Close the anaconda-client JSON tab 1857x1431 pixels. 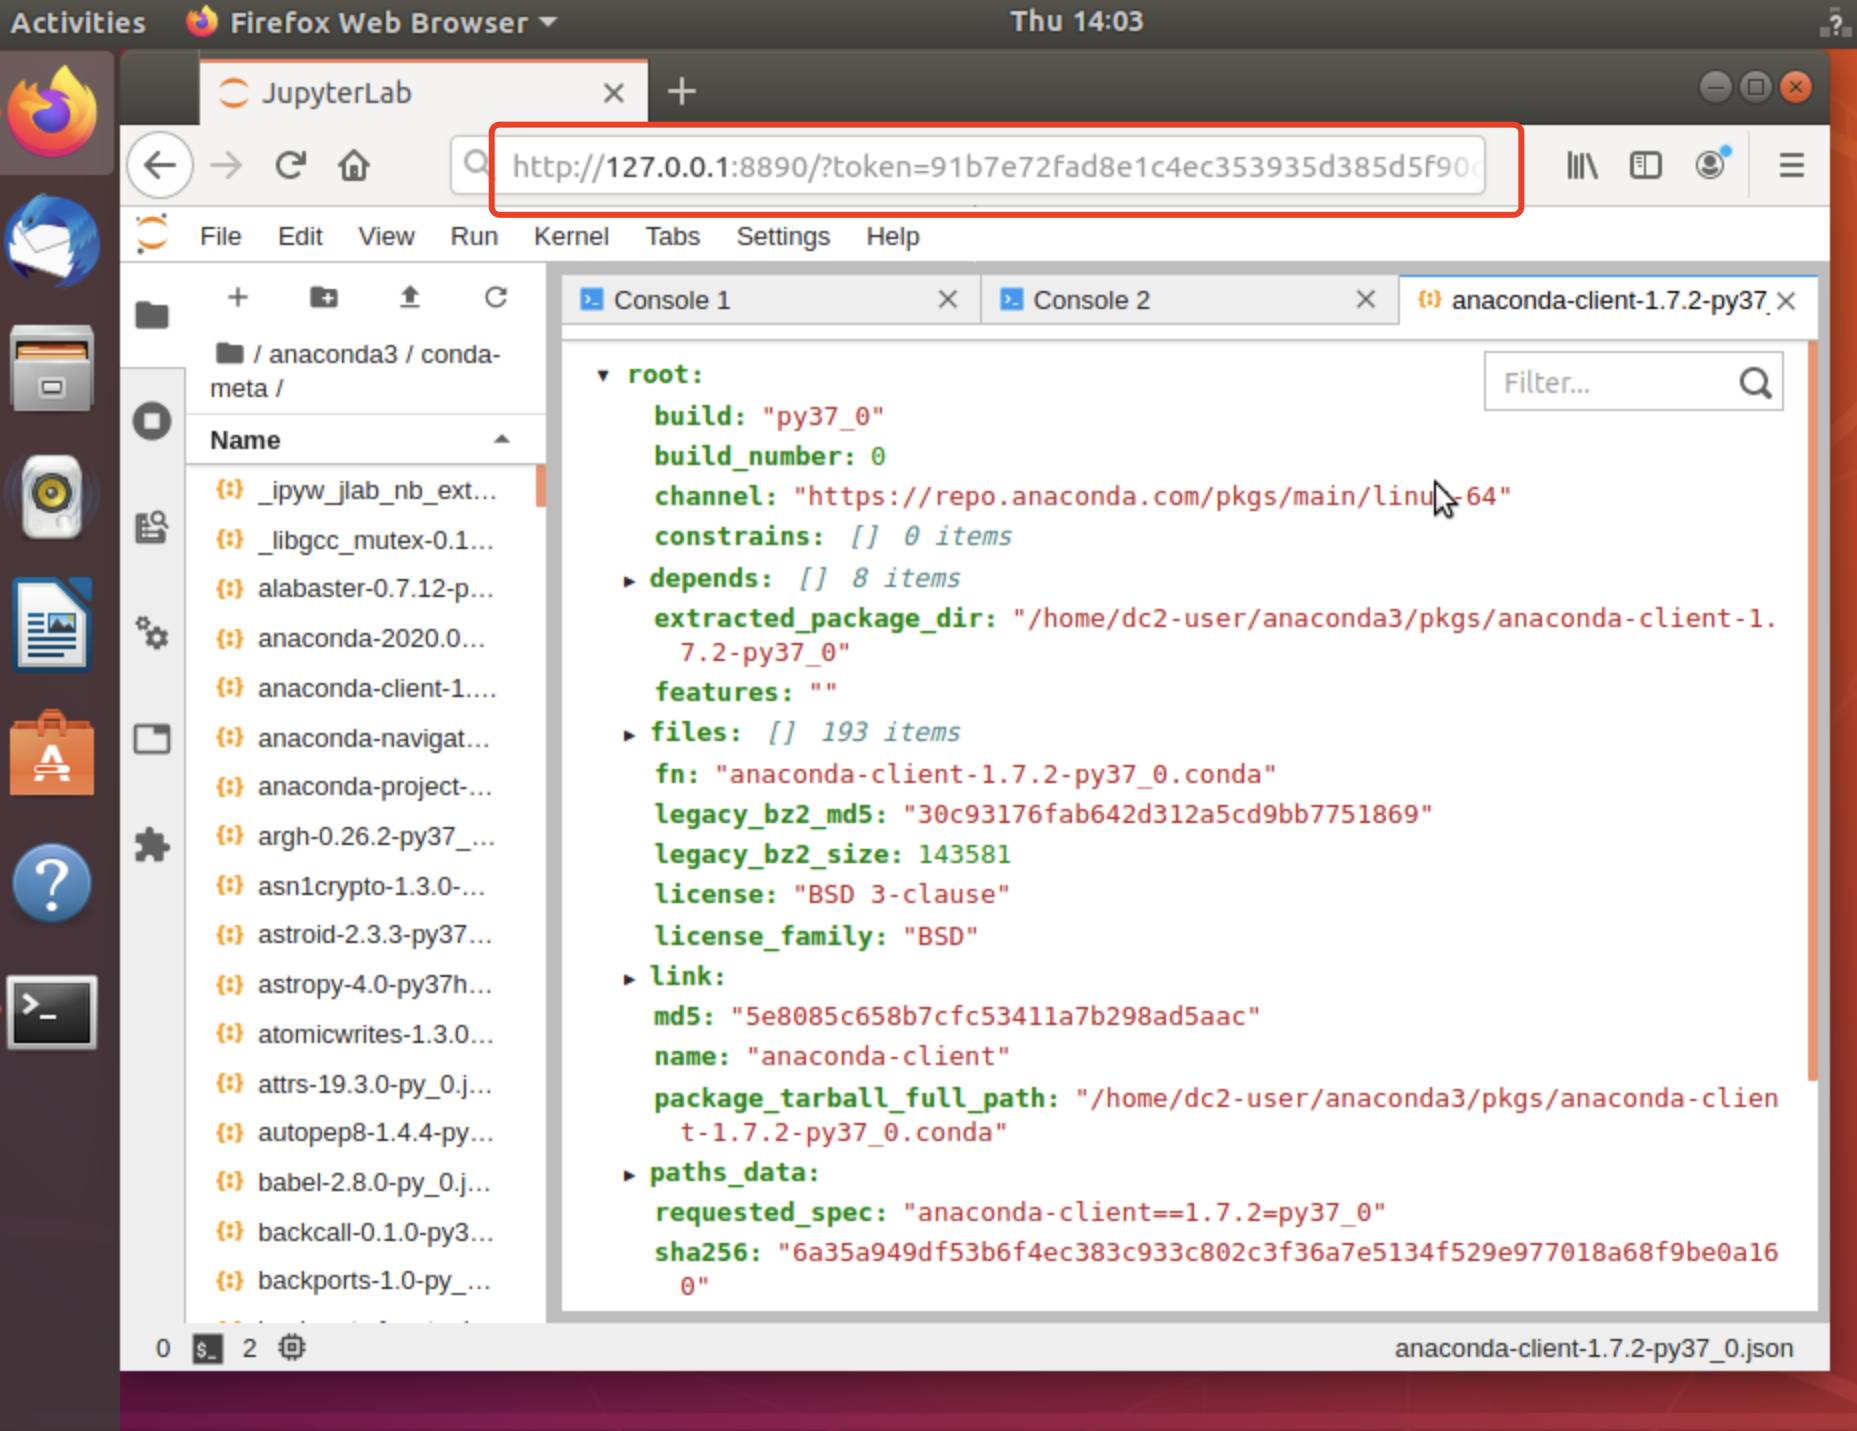coord(1787,301)
